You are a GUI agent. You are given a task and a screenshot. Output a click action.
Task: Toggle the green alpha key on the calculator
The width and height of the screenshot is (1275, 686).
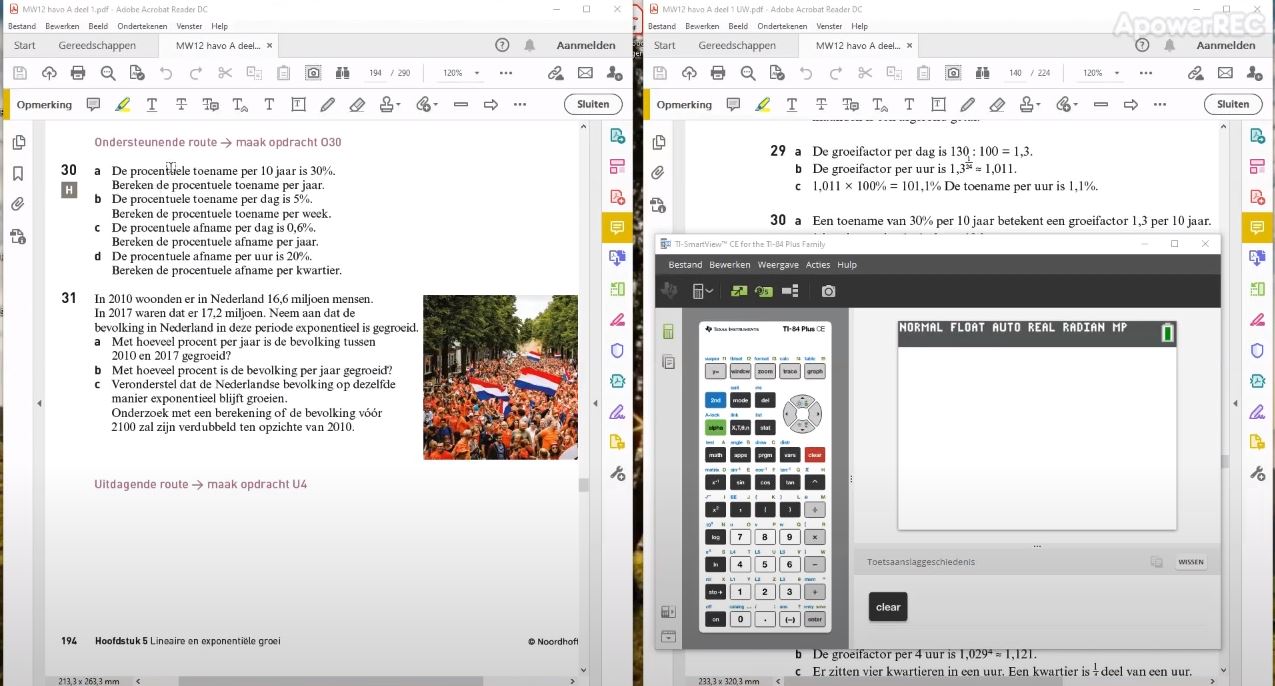pyautogui.click(x=715, y=427)
